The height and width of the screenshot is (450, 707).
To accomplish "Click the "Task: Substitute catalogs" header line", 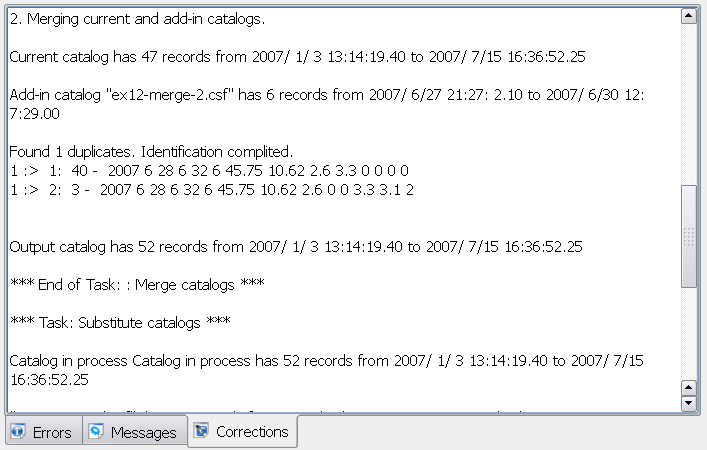I will 120,322.
